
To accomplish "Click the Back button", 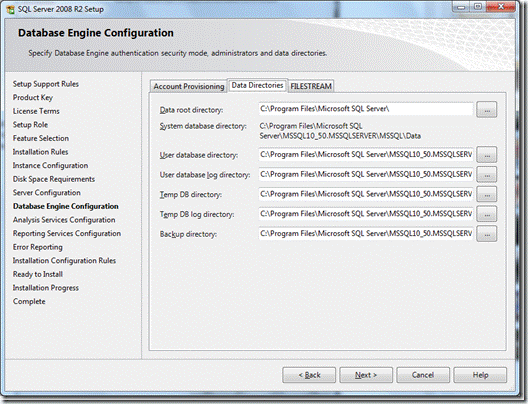I will point(309,375).
